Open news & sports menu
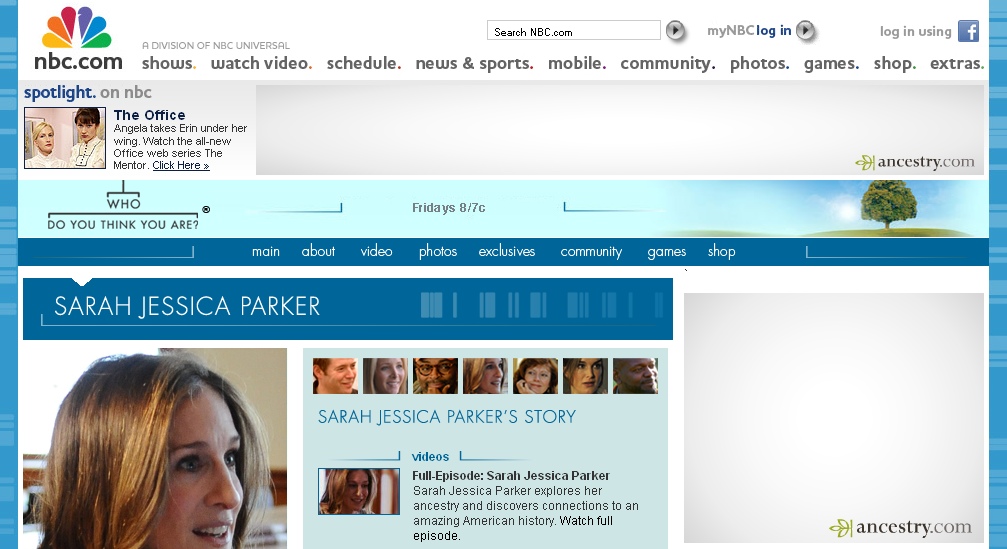 pyautogui.click(x=475, y=64)
